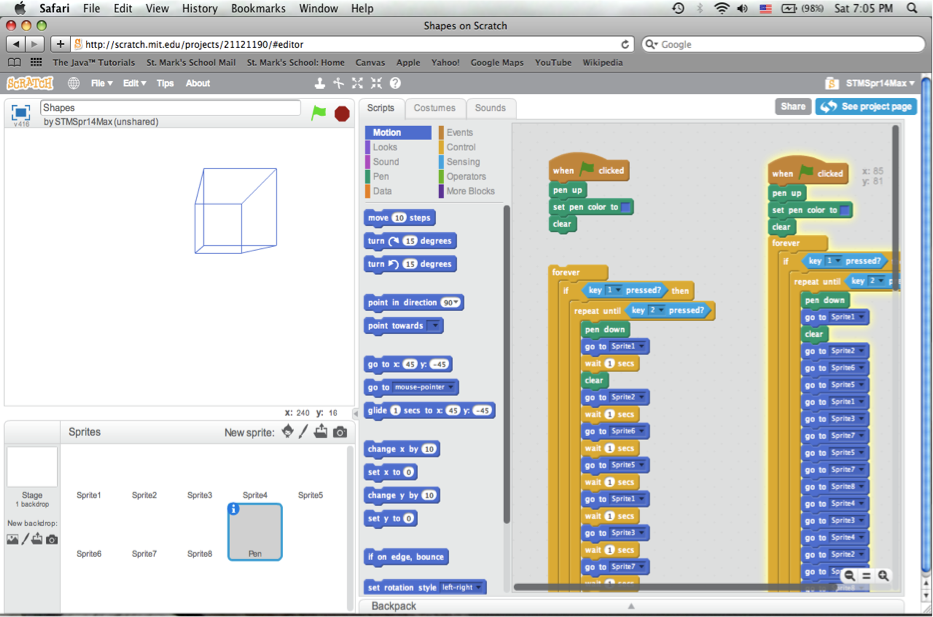Click the pen color swatch in the first script
Viewport: 933px width, 617px height.
(x=626, y=208)
